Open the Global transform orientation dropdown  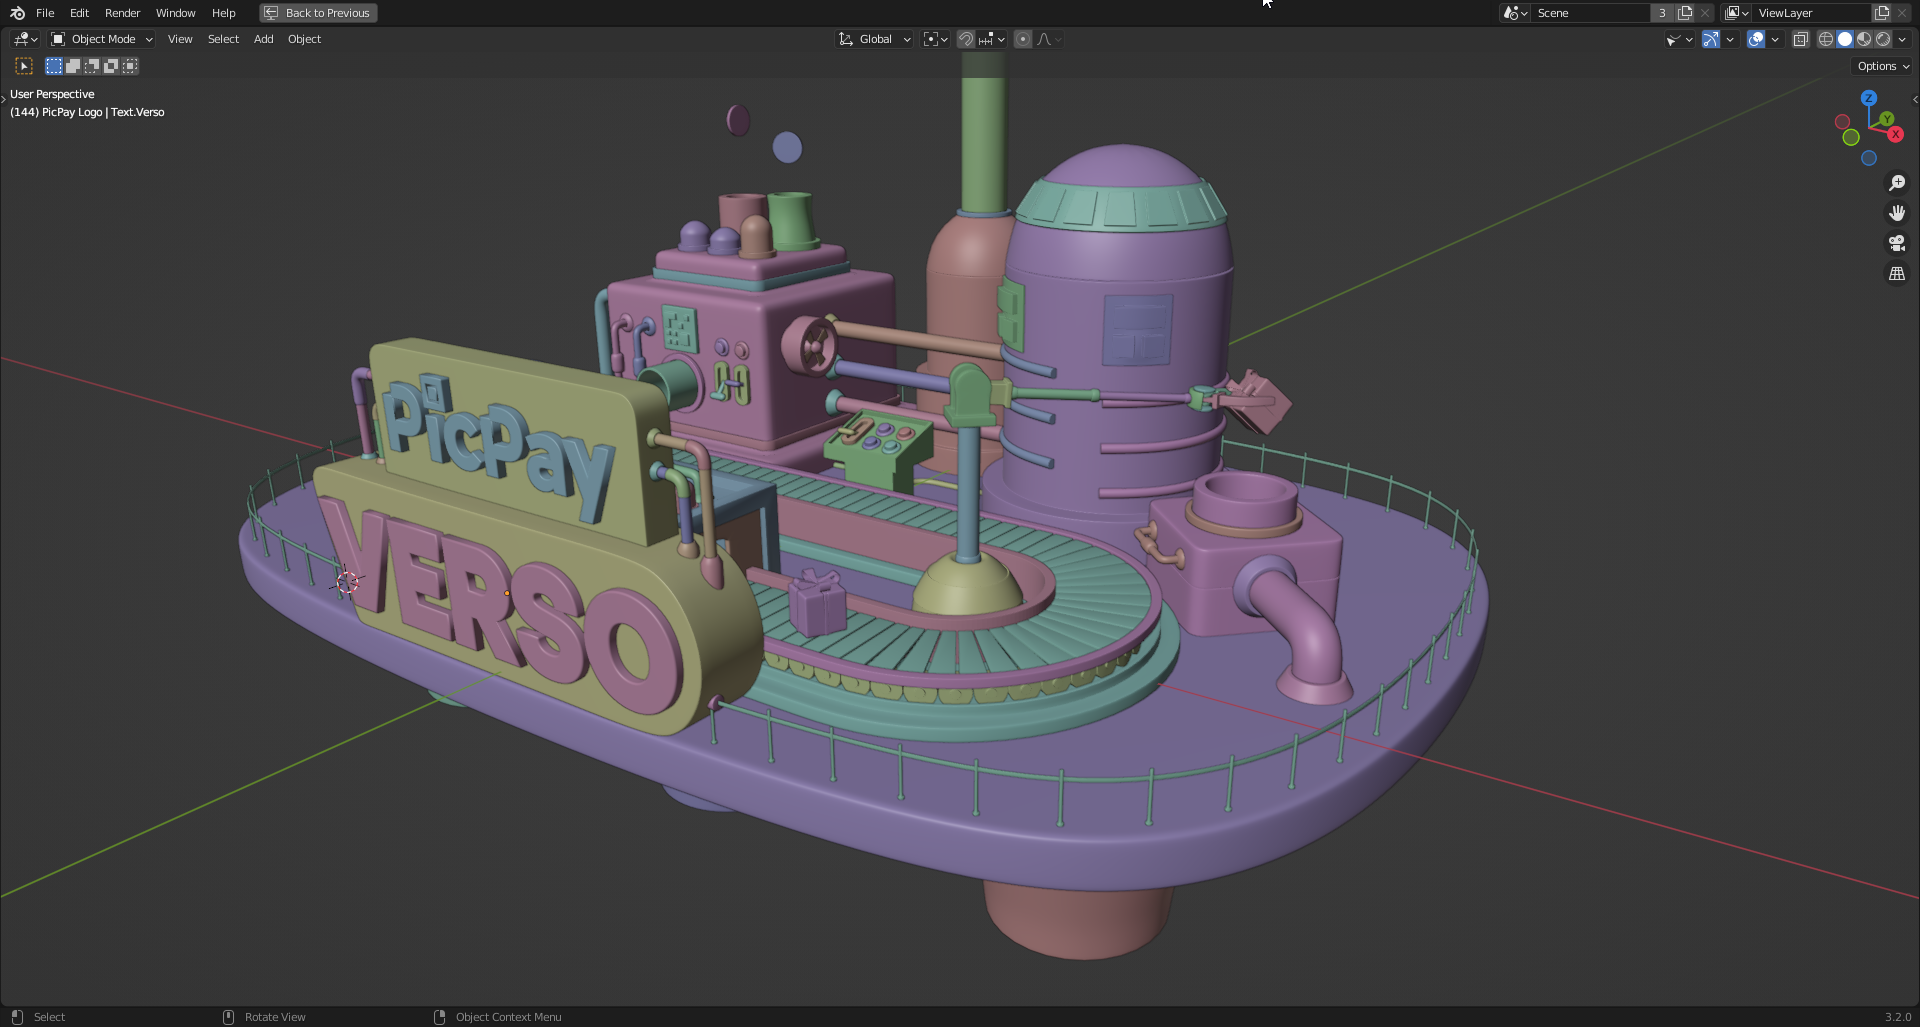tap(875, 39)
